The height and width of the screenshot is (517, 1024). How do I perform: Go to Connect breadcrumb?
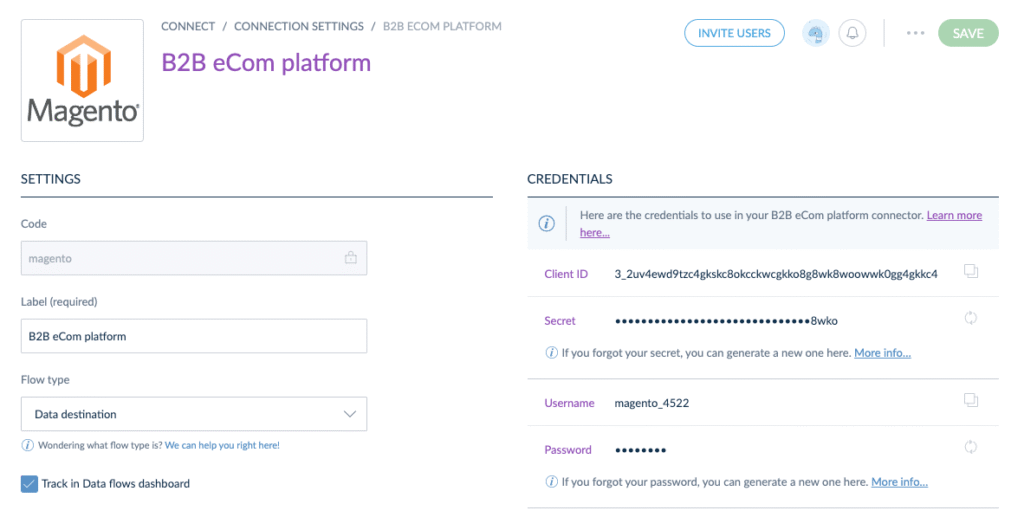tap(188, 27)
